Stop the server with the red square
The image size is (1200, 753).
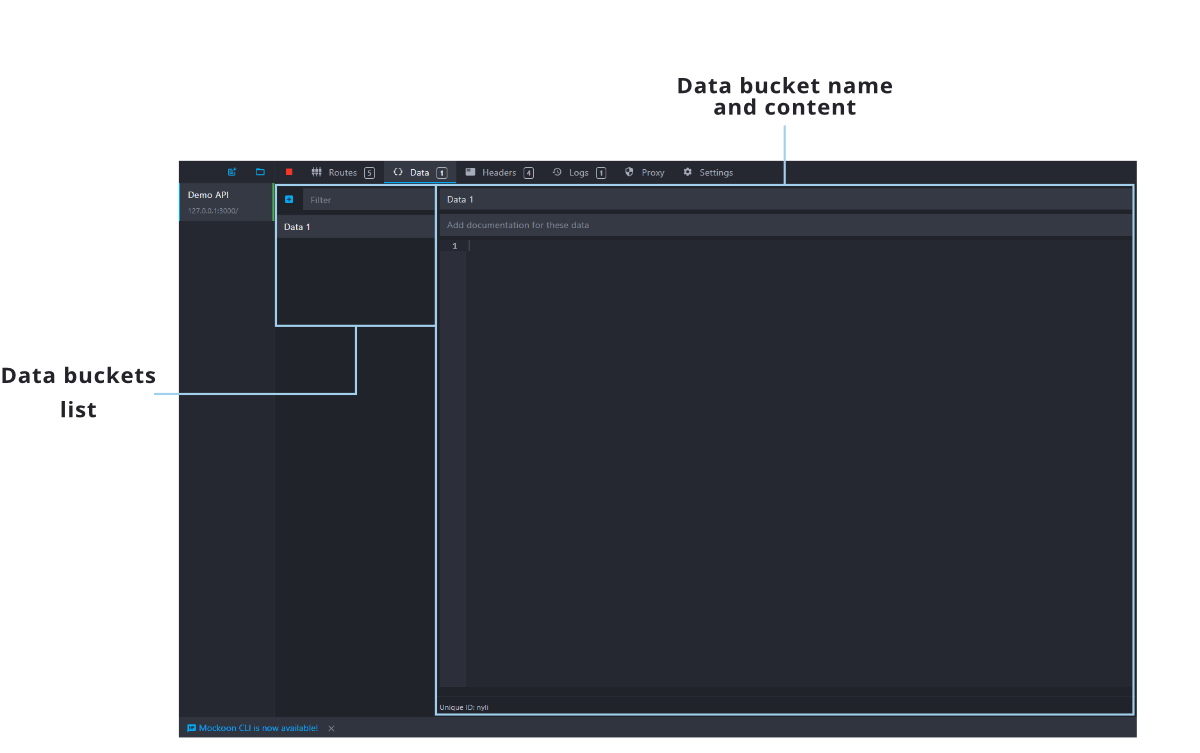point(289,172)
